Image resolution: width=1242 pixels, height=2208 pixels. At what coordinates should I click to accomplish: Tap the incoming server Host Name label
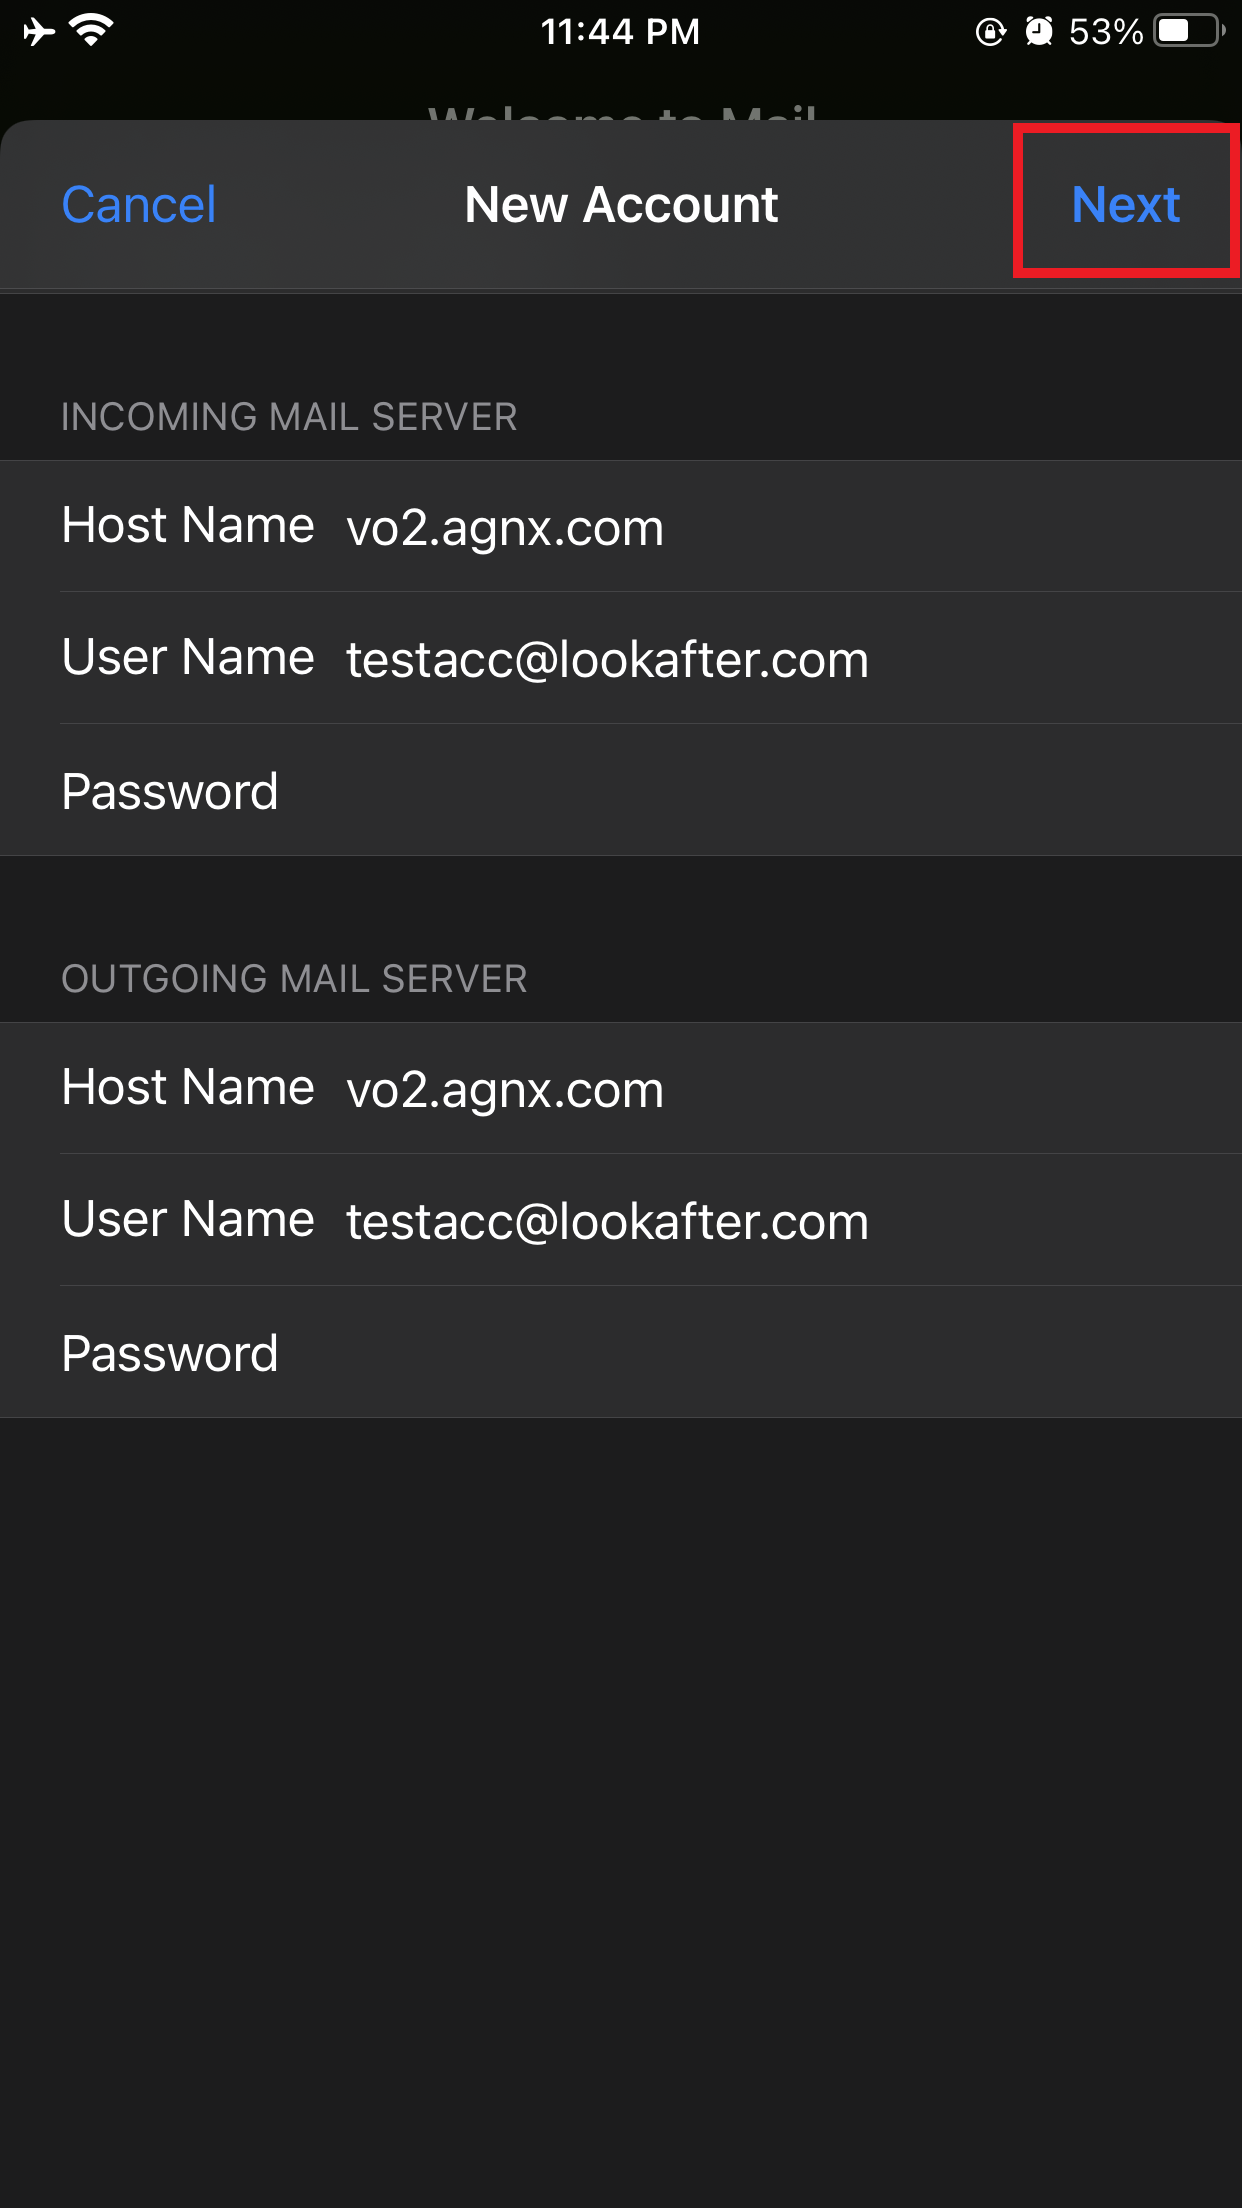pyautogui.click(x=188, y=526)
